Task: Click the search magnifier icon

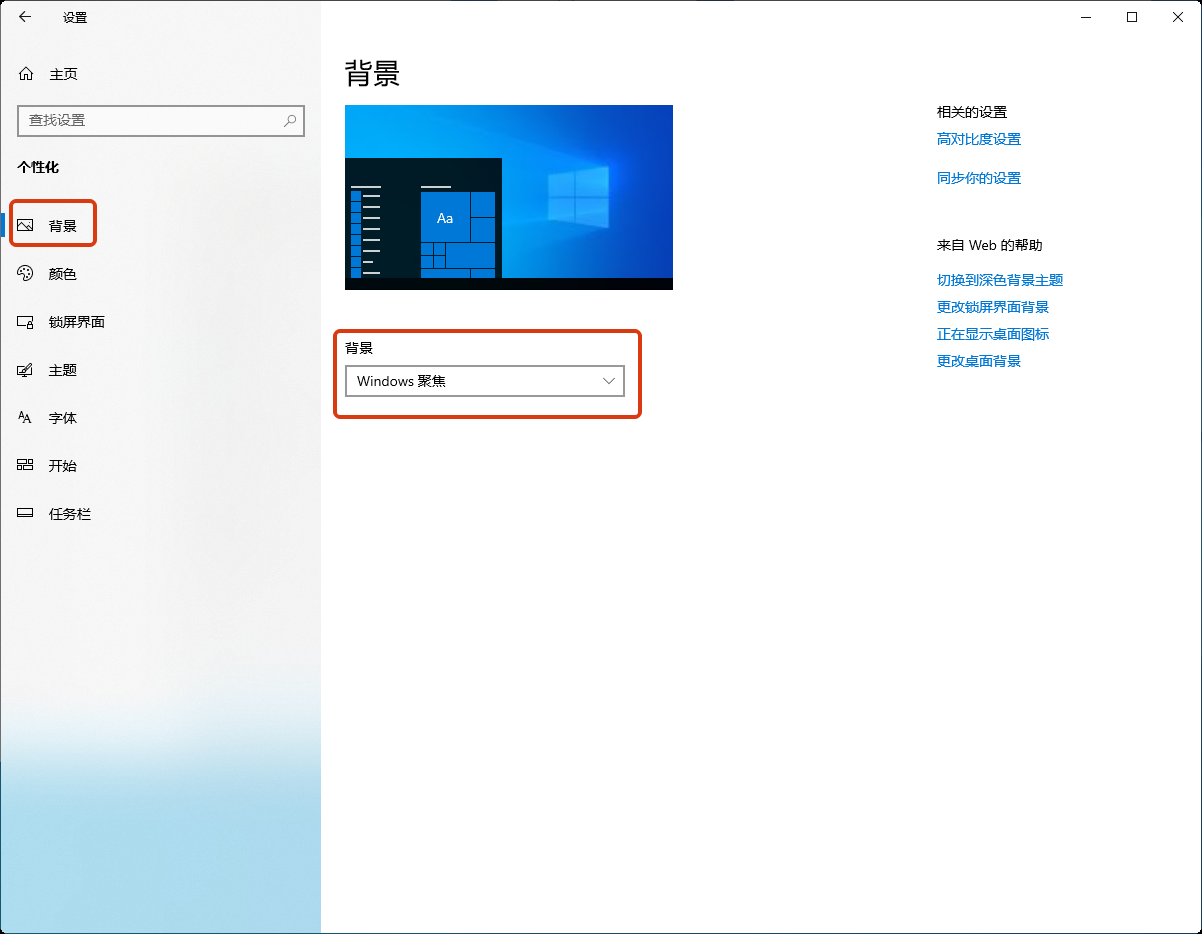Action: [x=290, y=120]
